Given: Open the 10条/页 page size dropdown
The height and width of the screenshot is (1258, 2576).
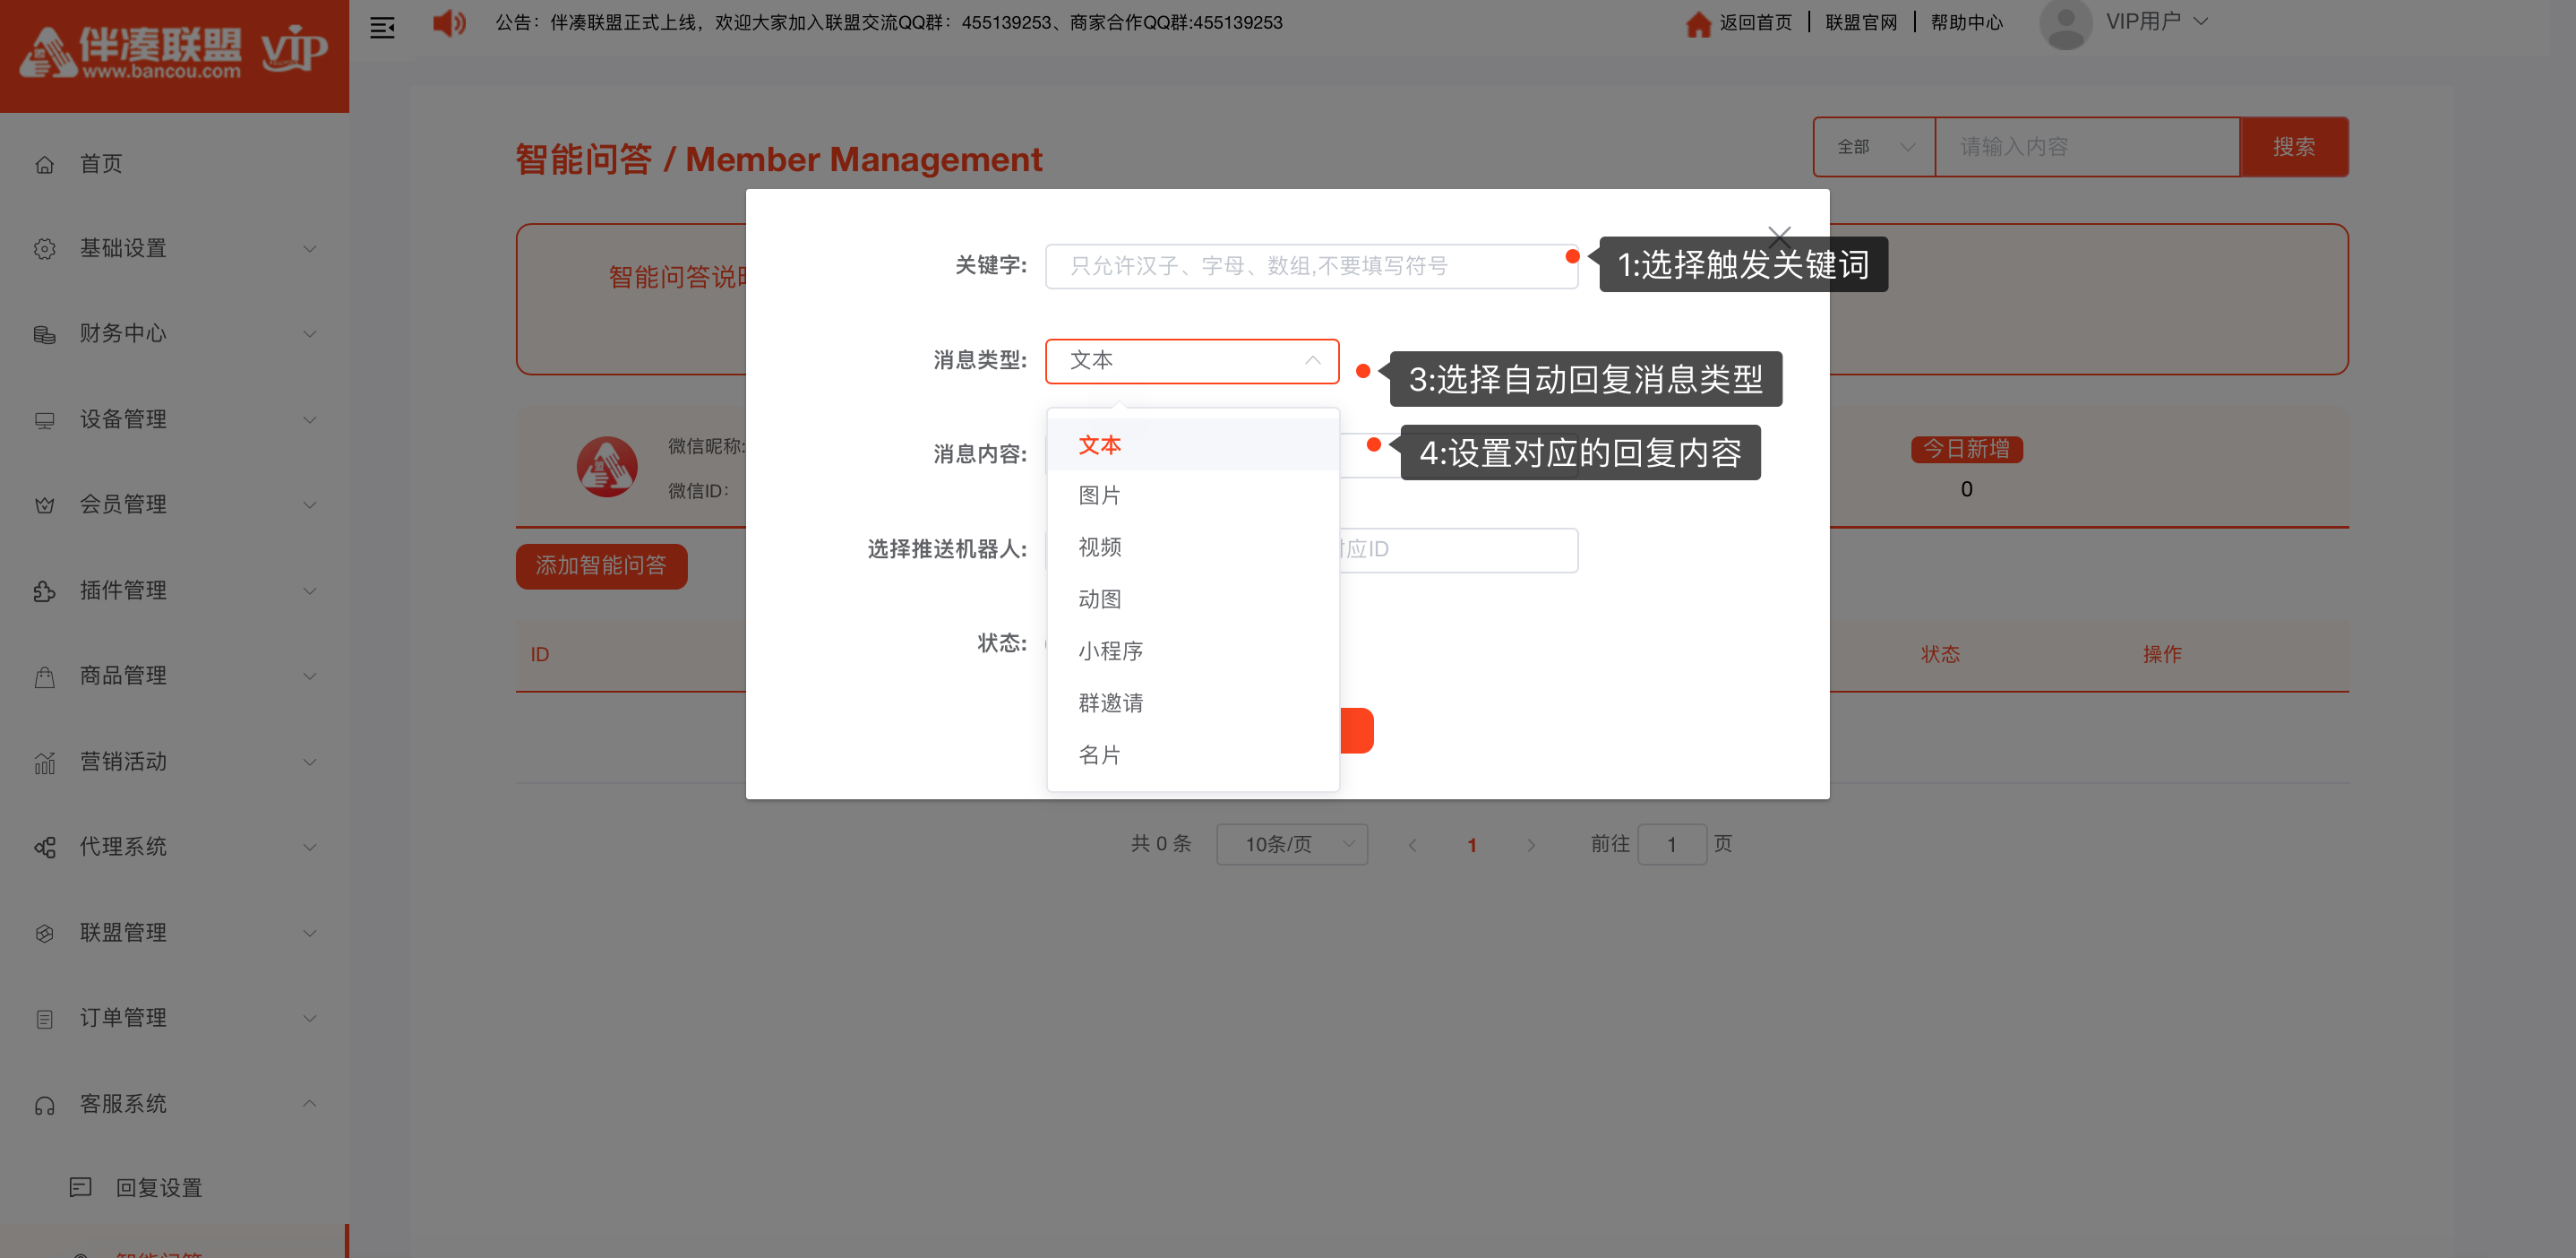Looking at the screenshot, I should coord(1292,845).
